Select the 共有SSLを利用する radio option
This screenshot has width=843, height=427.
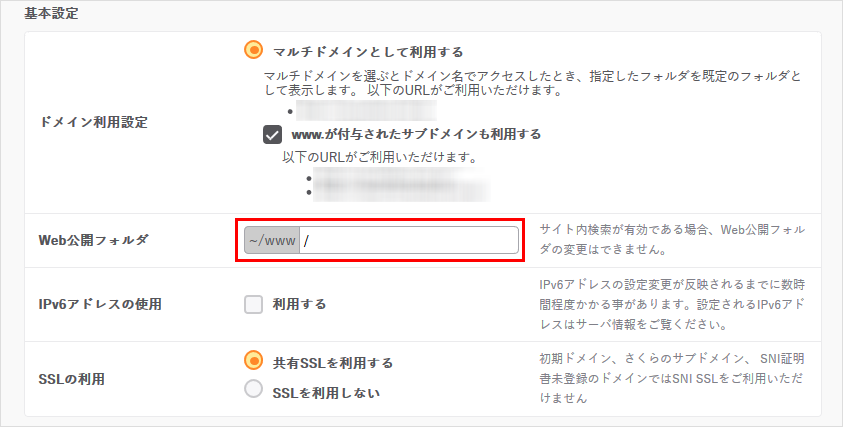pos(254,362)
